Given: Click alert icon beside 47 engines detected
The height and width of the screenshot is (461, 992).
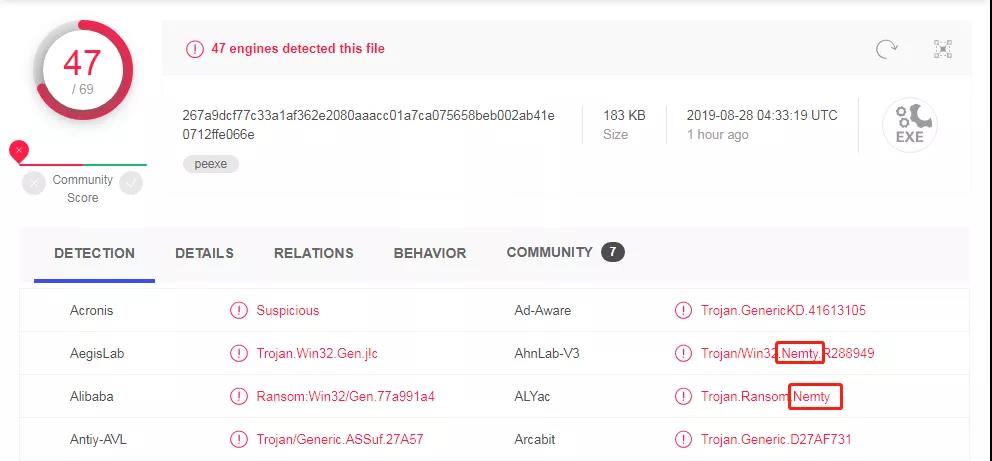Looking at the screenshot, I should (x=195, y=49).
